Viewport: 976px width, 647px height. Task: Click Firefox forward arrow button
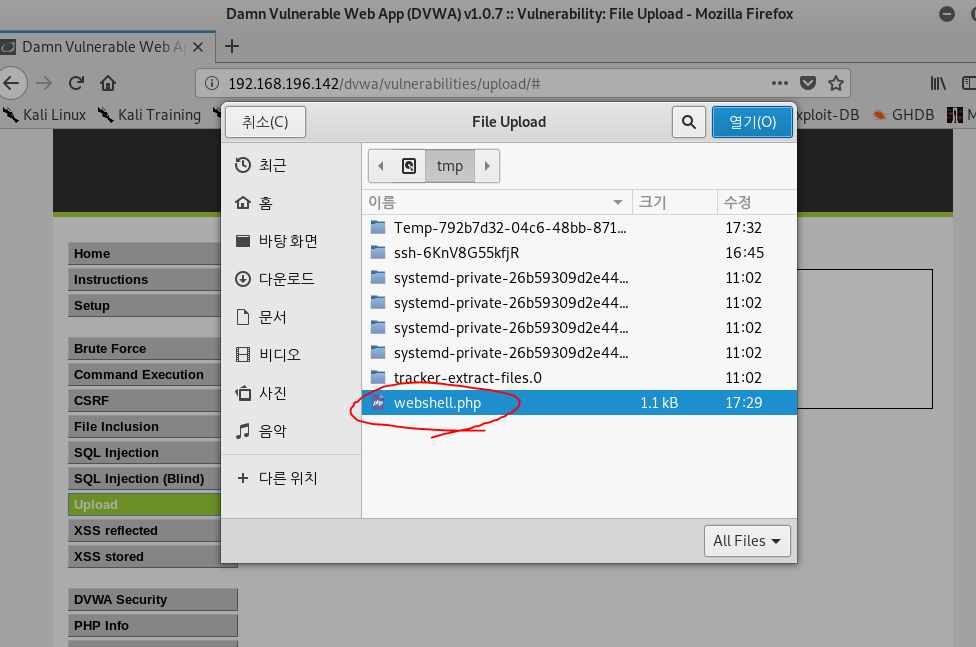pyautogui.click(x=44, y=83)
